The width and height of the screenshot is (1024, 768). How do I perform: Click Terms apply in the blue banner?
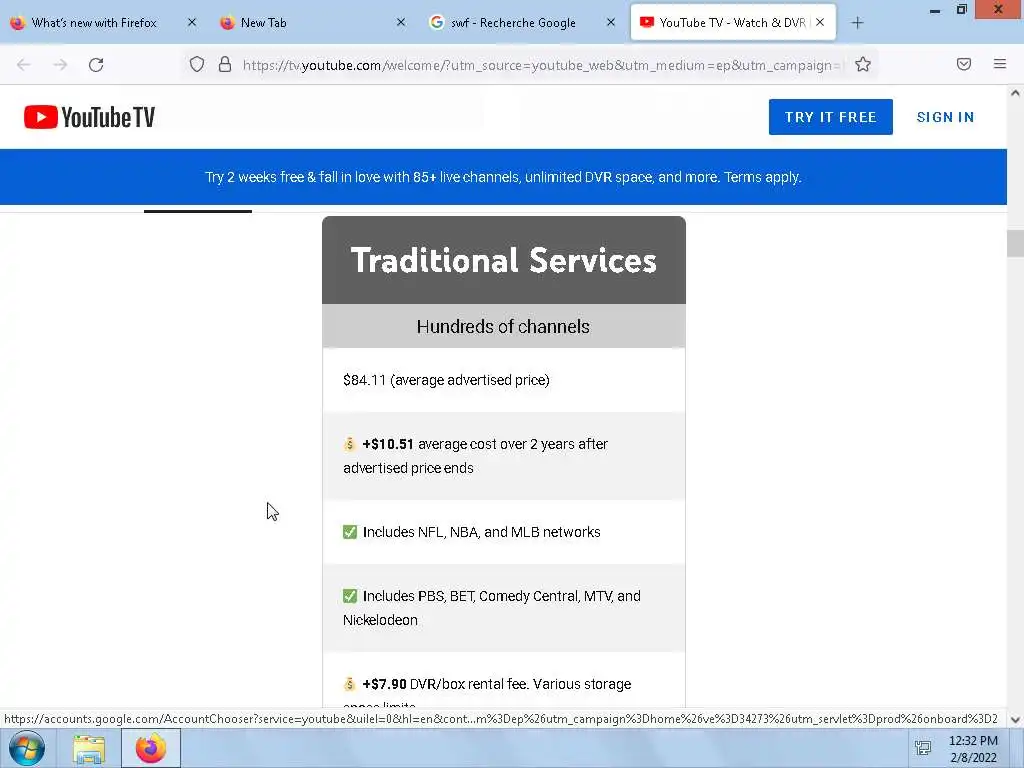click(x=762, y=177)
